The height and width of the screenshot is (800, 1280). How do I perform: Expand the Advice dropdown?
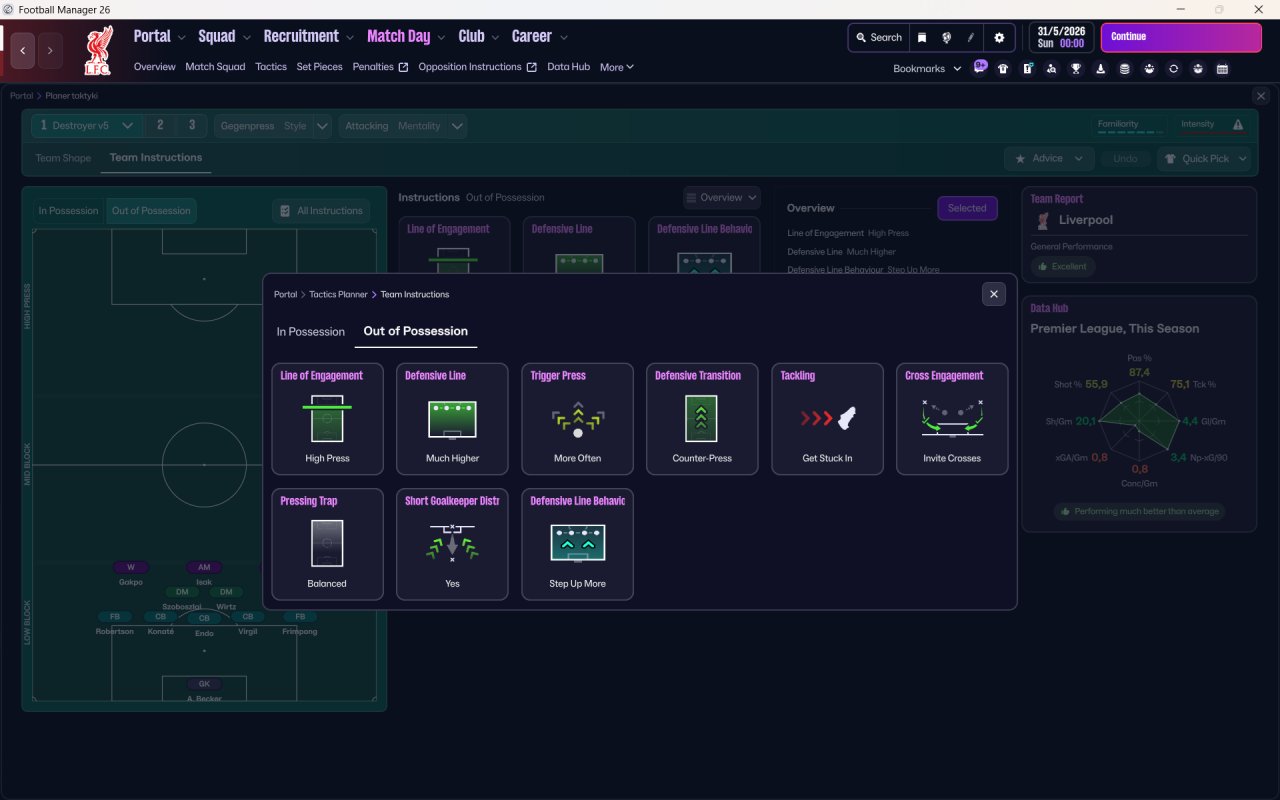pos(1049,158)
